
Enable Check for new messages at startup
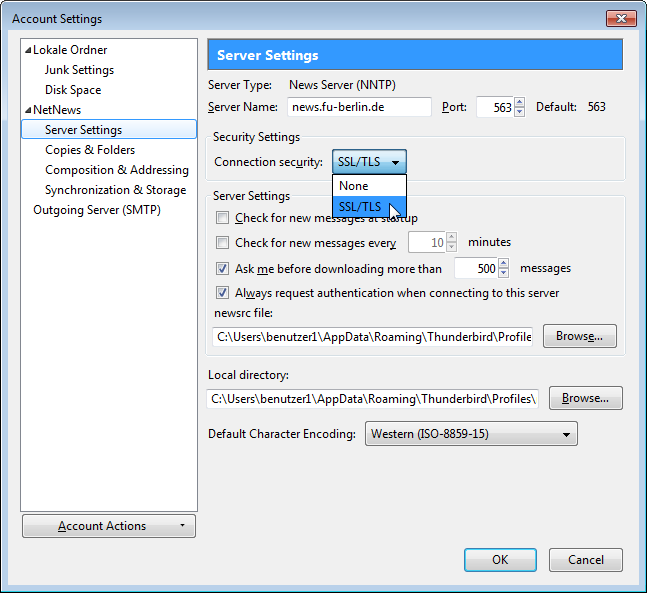(222, 217)
